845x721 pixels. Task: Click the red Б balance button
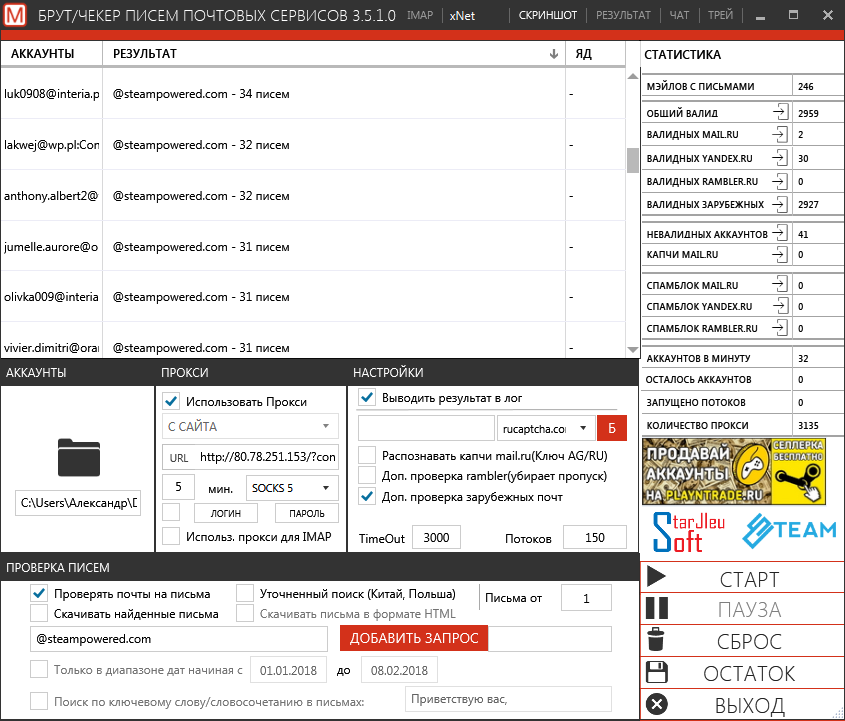pos(610,428)
